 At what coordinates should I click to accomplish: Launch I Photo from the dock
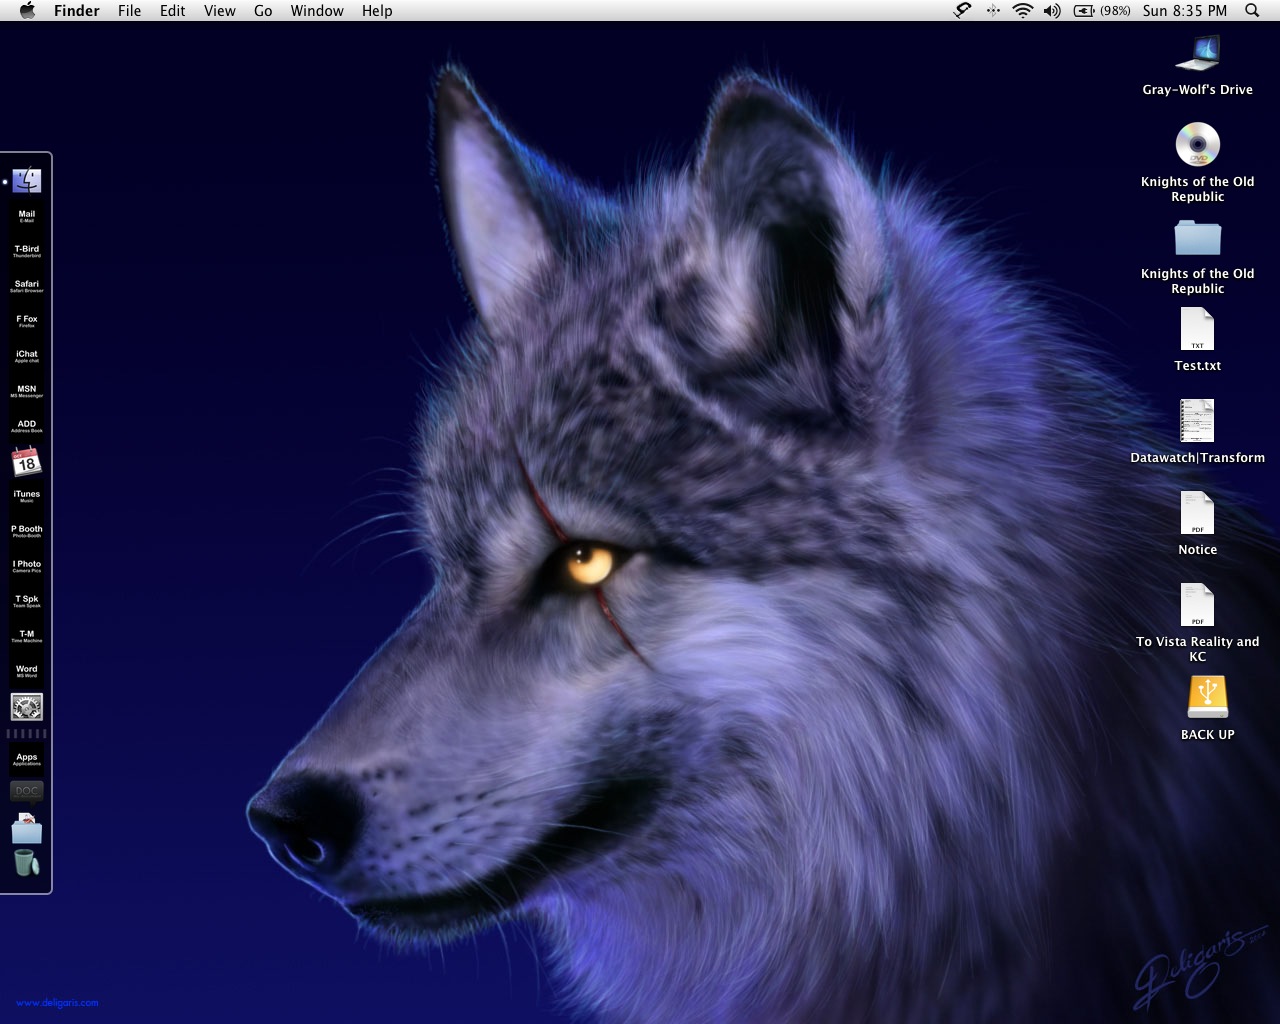[x=27, y=566]
